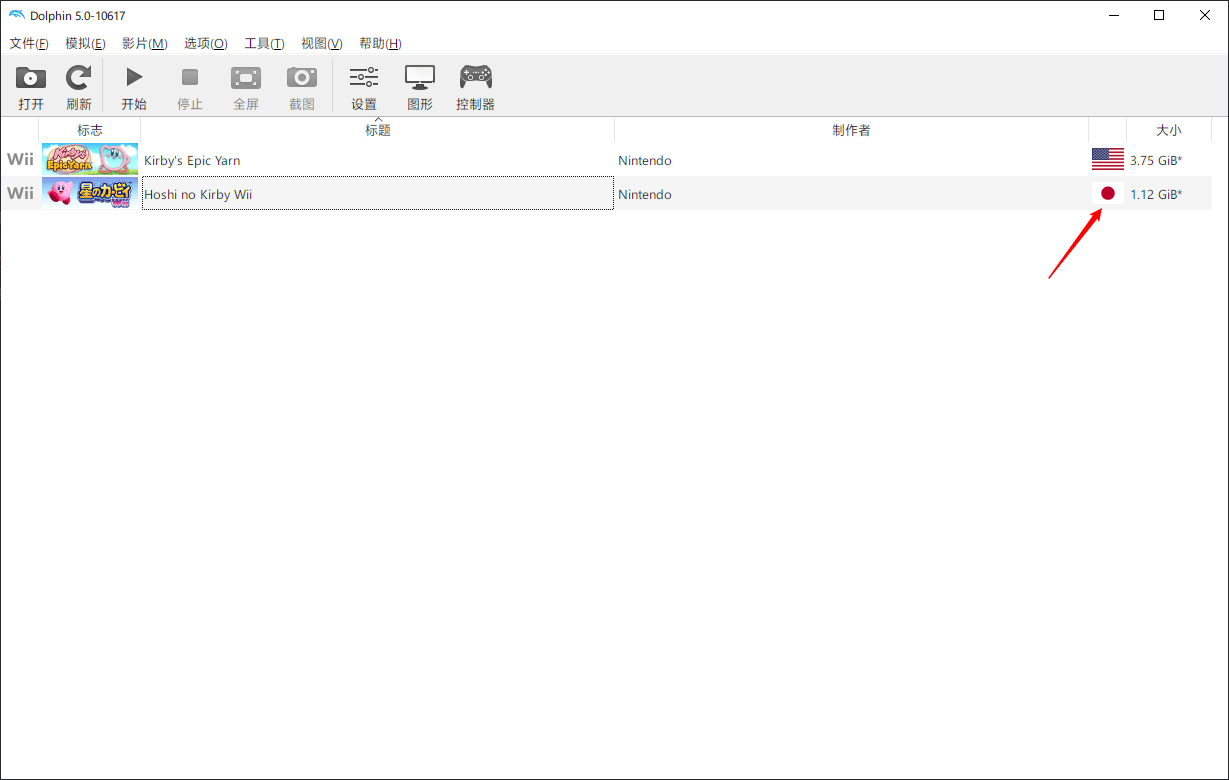Open the Options (选项) menu

205,43
